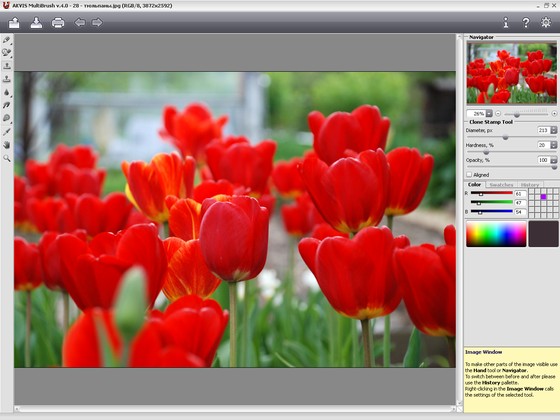Image resolution: width=560 pixels, height=420 pixels.
Task: Pick a color from the rainbow spectrum box
Action: point(496,234)
